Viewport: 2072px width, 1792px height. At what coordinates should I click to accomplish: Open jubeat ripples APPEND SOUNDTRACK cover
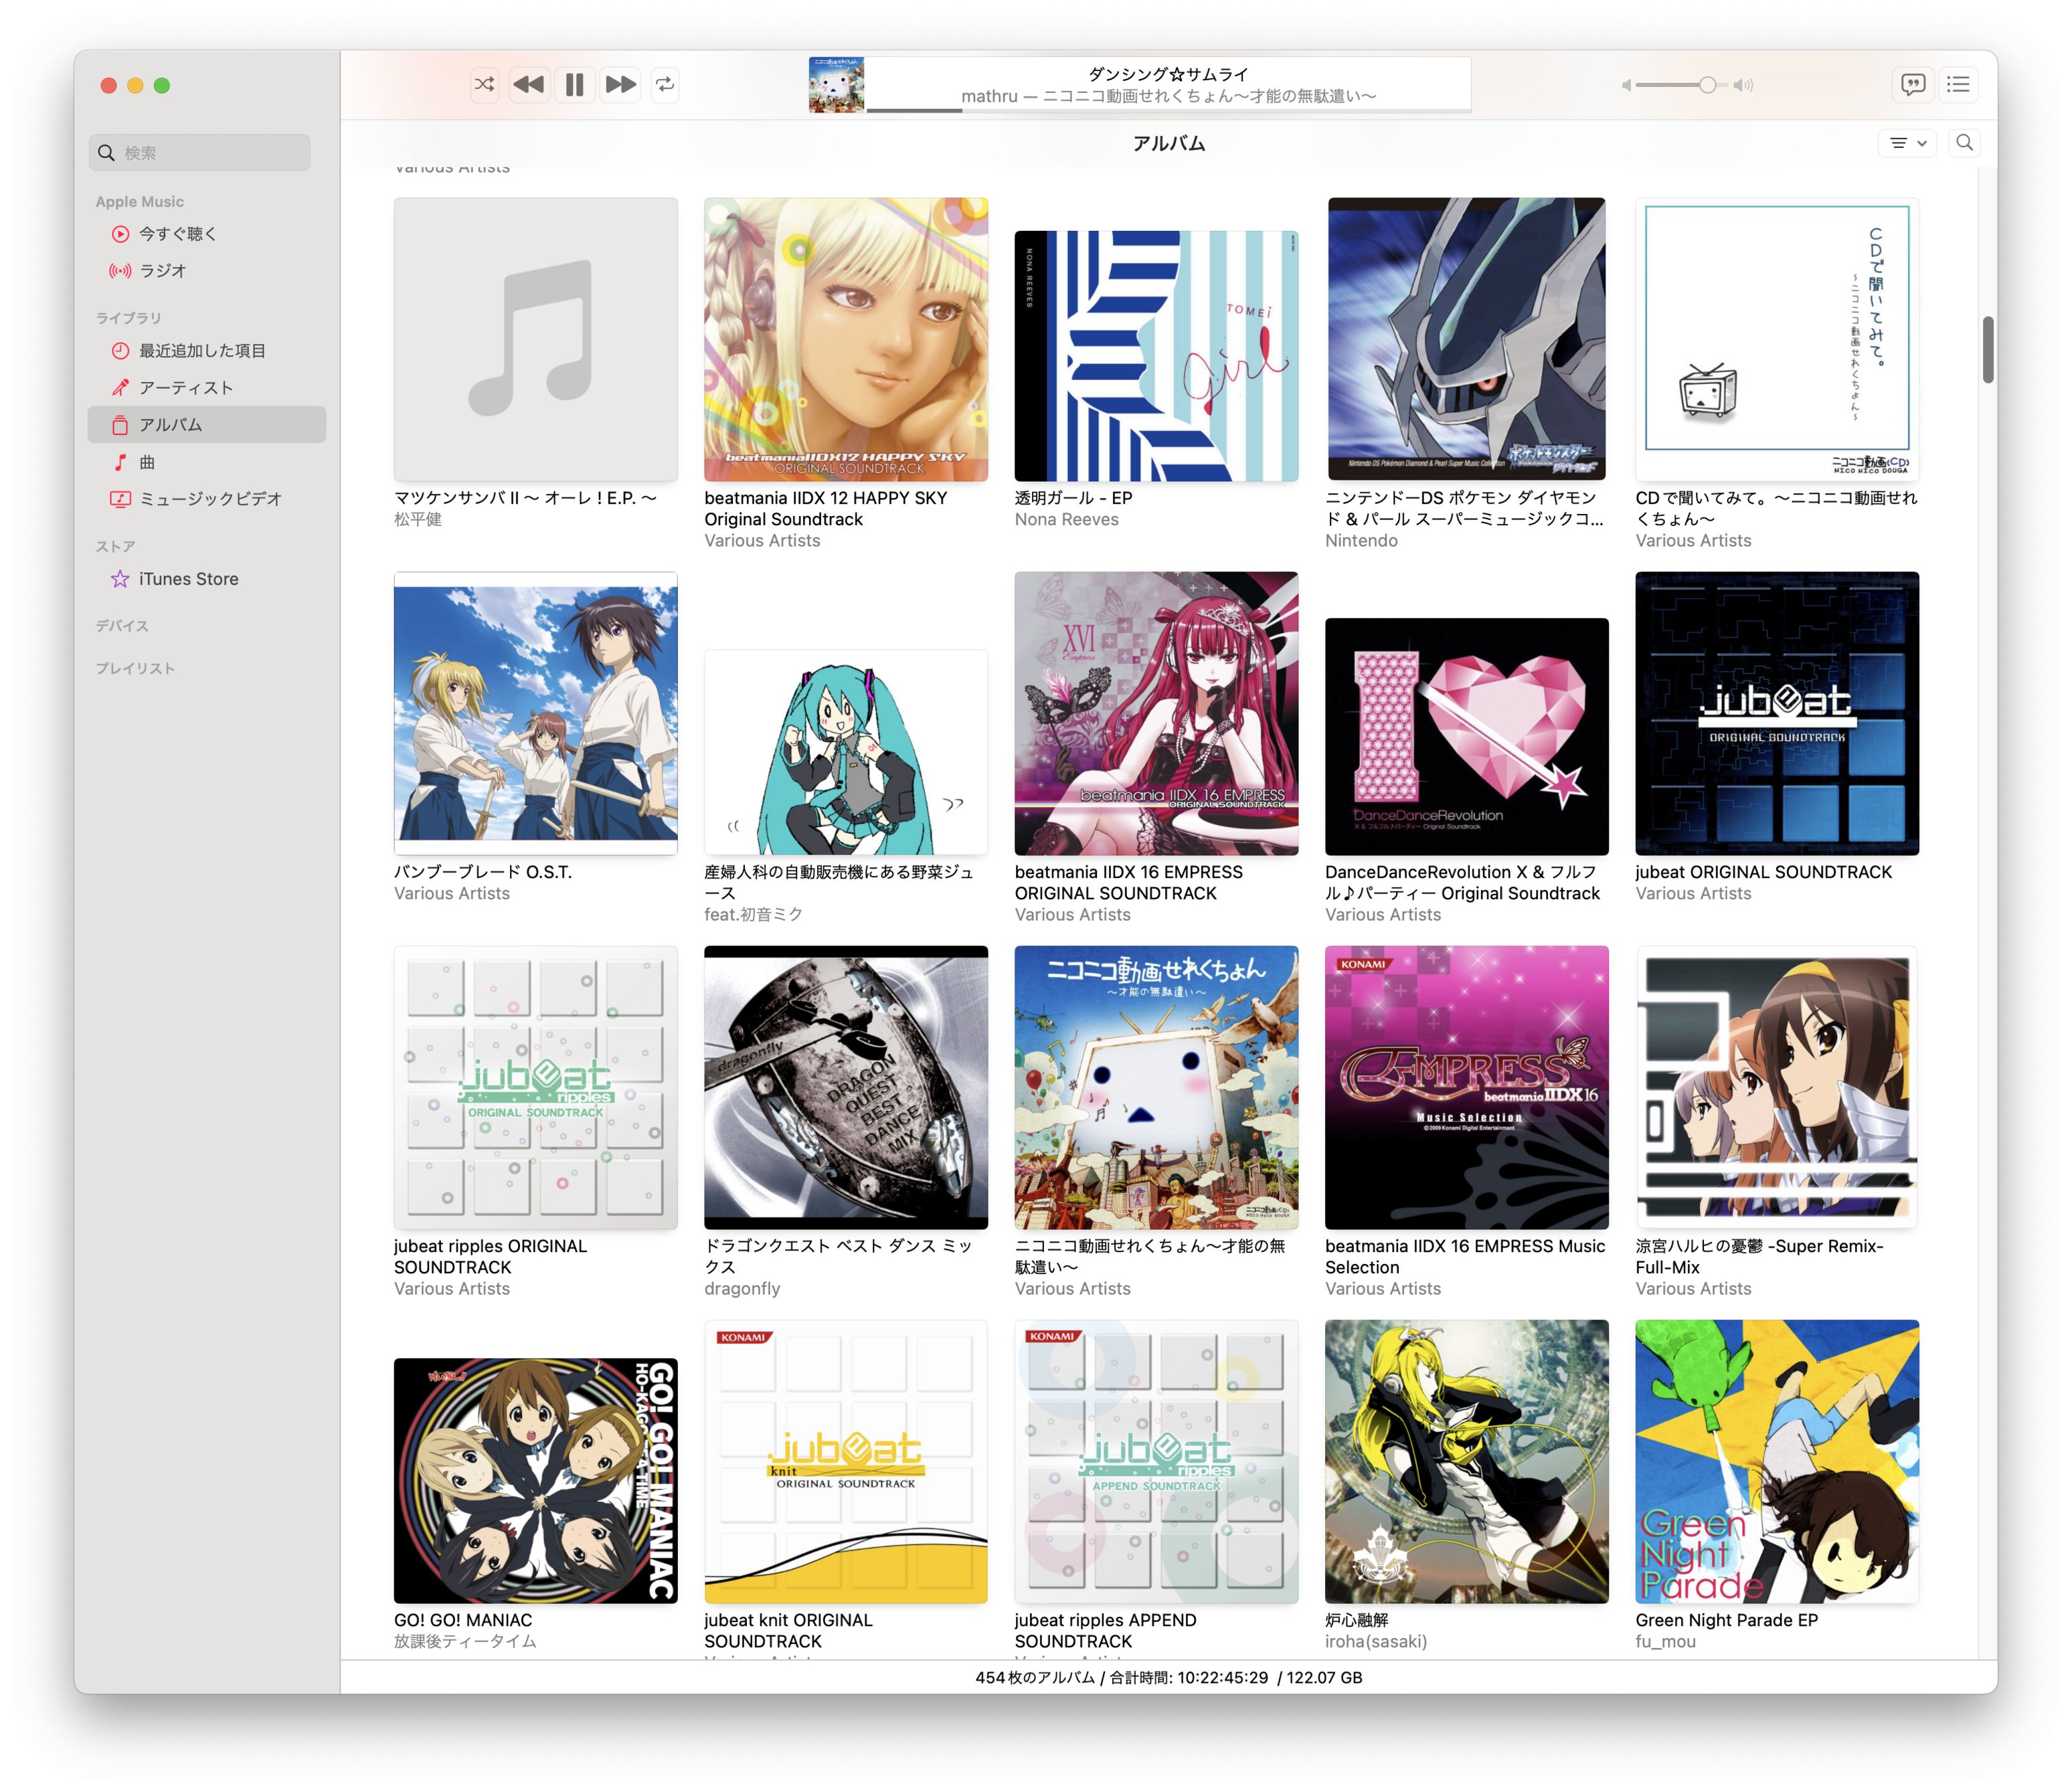(x=1156, y=1461)
